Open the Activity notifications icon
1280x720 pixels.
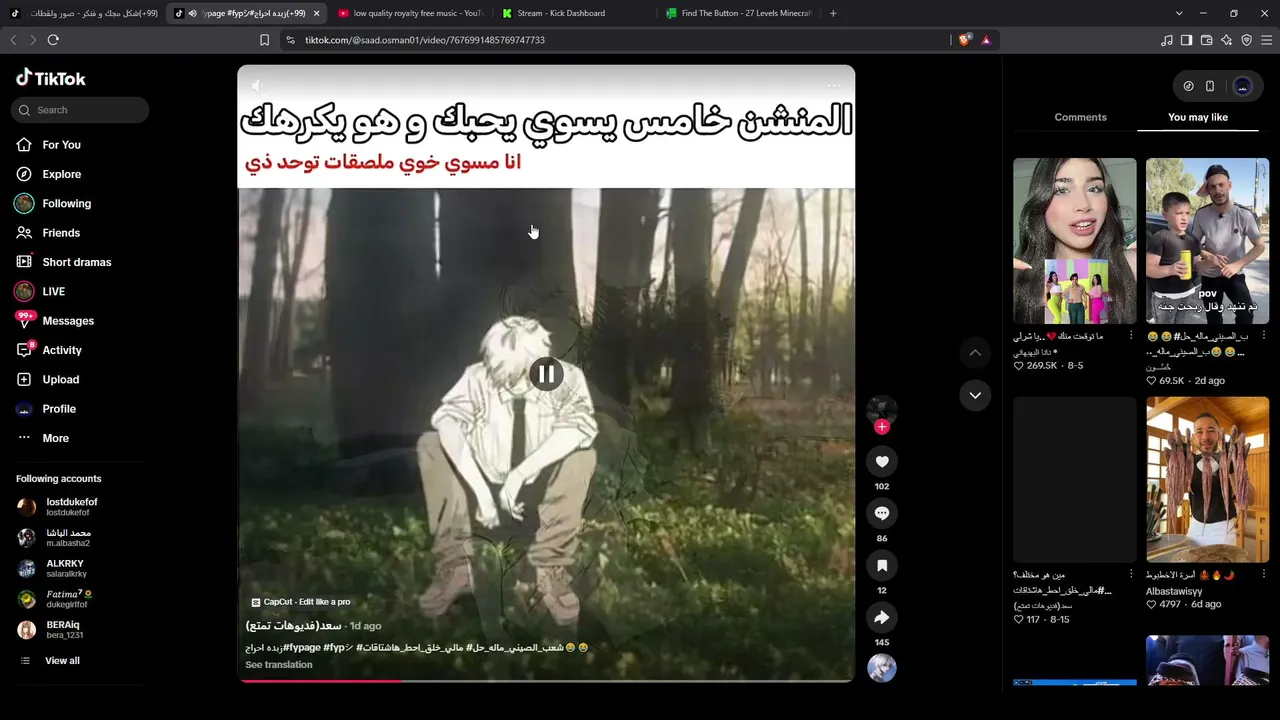pyautogui.click(x=24, y=350)
